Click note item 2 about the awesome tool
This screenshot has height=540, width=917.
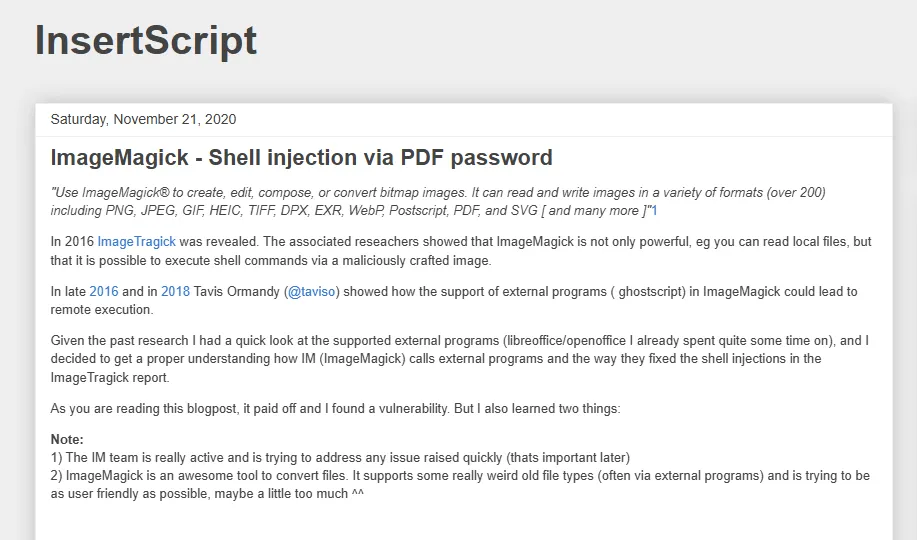click(459, 477)
